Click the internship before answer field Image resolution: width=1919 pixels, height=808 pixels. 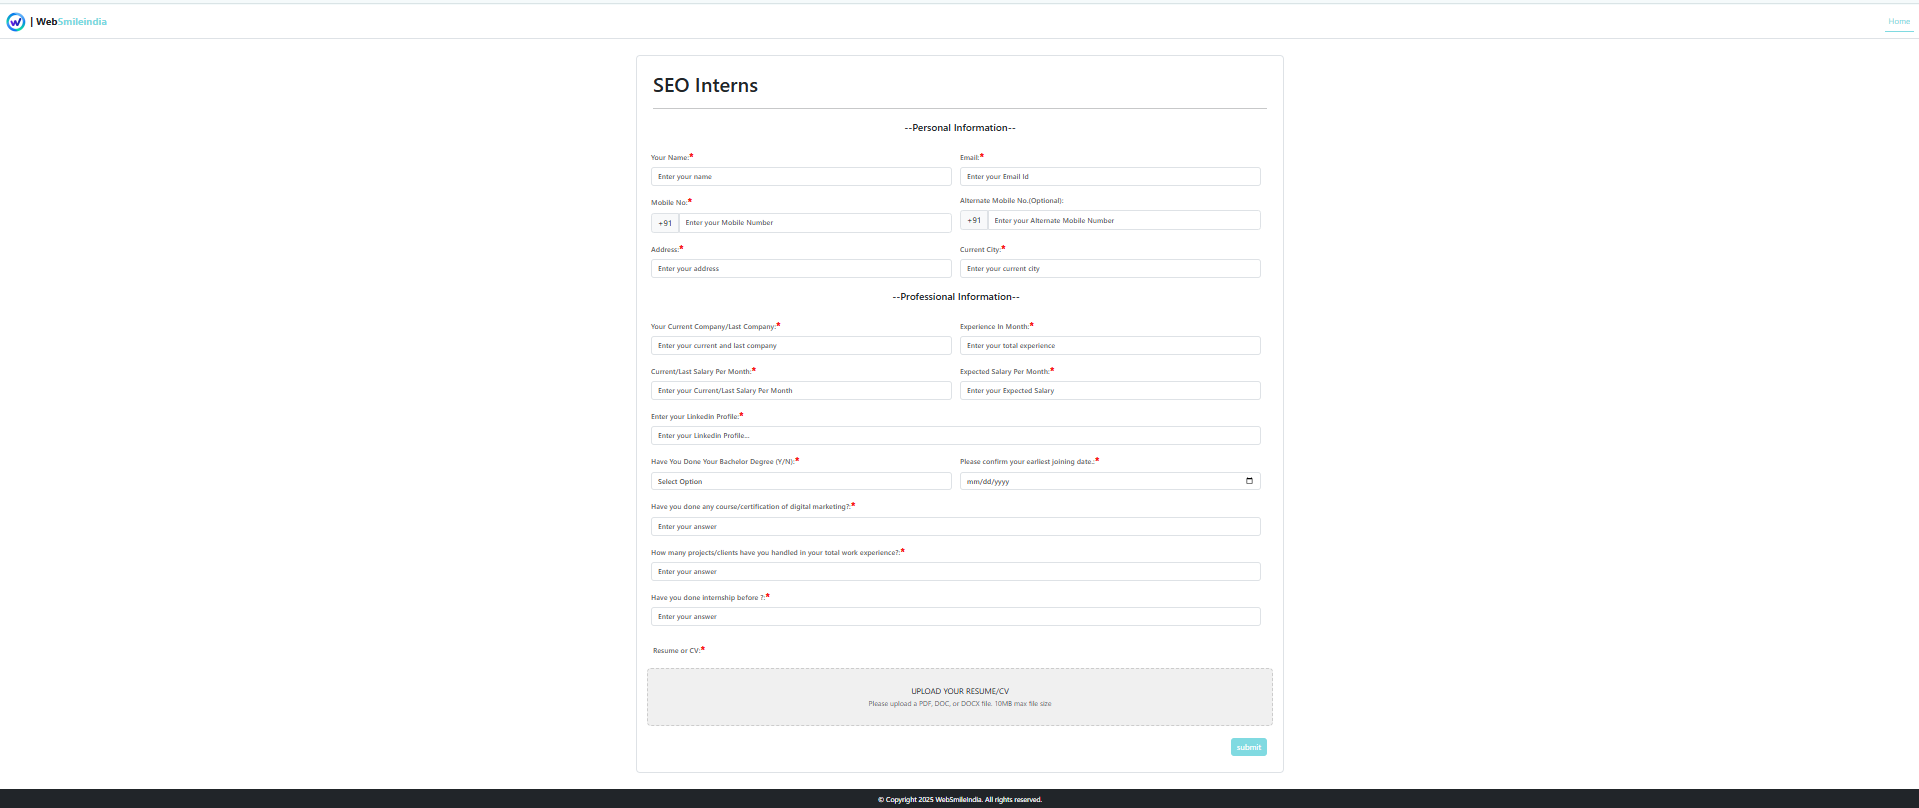pyautogui.click(x=955, y=617)
